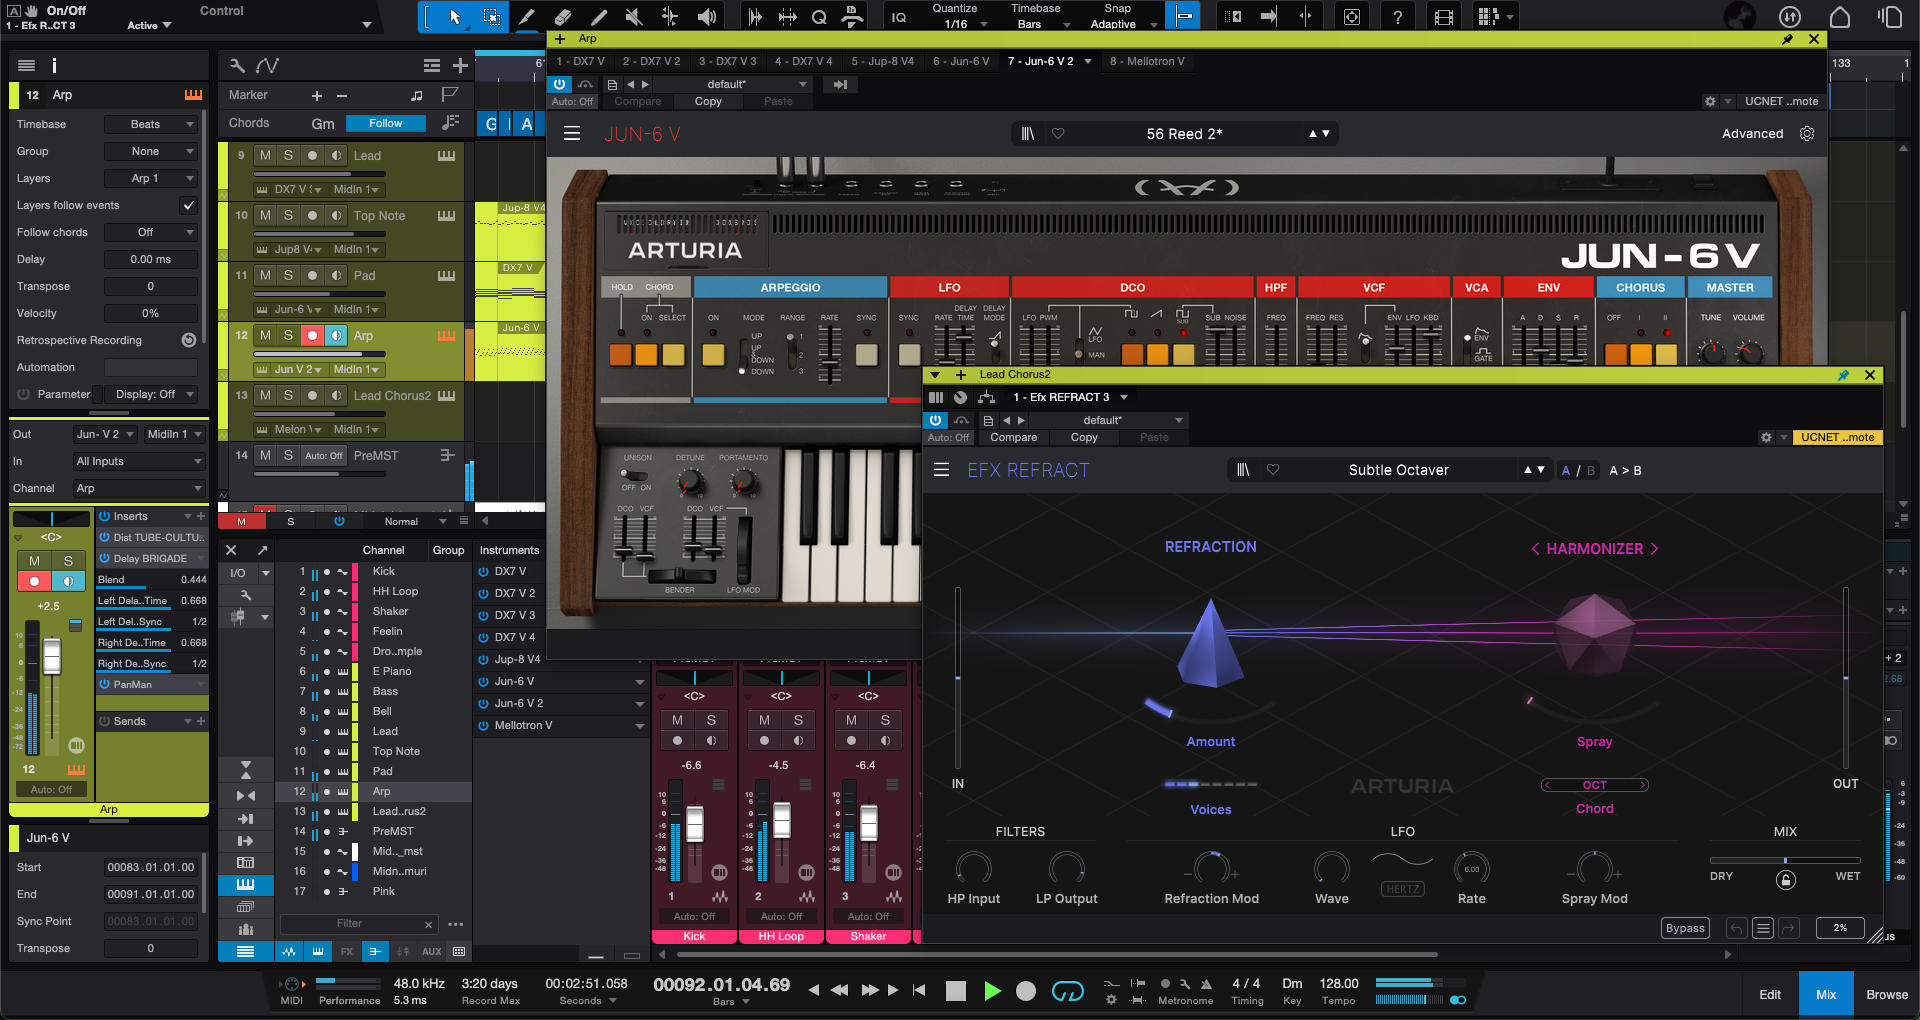Click the record button in transport
Viewport: 1920px width, 1020px height.
[x=1026, y=991]
